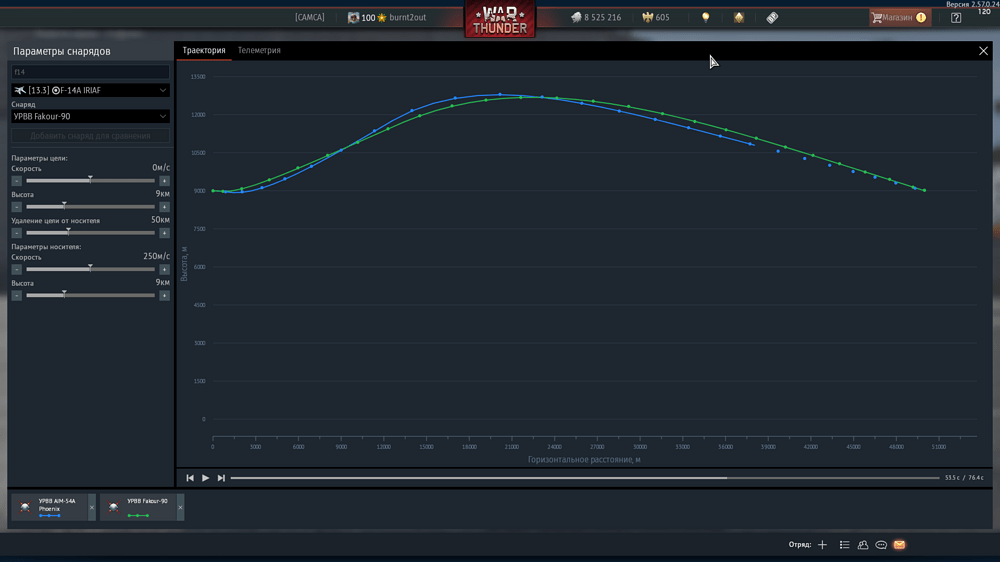Open the help question mark icon
Screen dimensions: 1000x562
coord(956,18)
